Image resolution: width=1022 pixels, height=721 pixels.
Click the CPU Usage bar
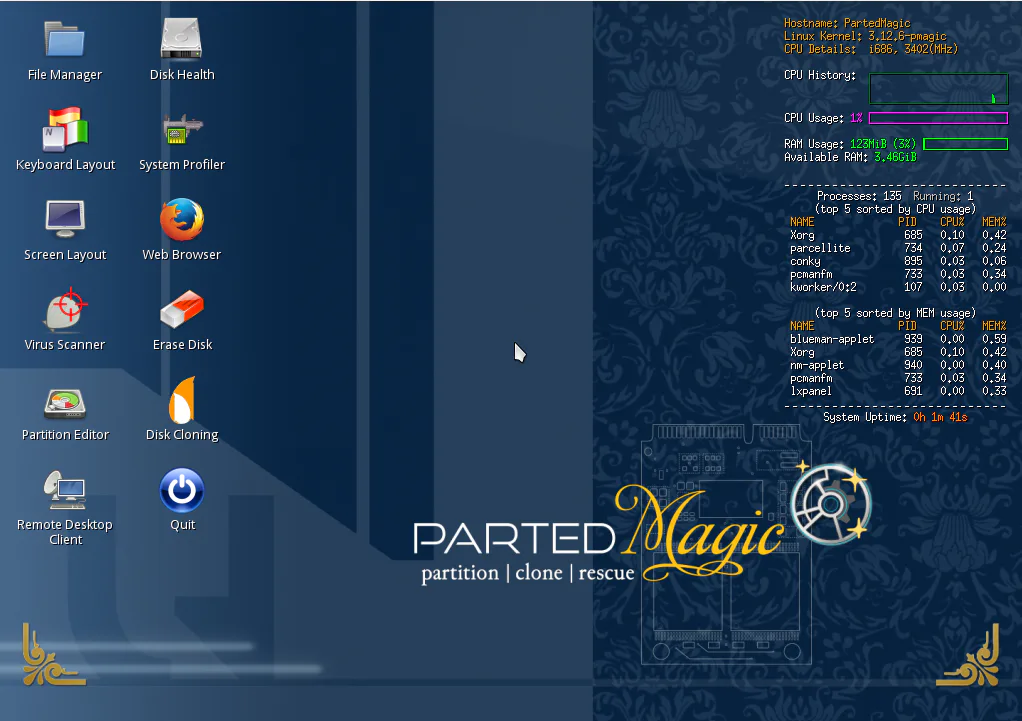click(937, 117)
